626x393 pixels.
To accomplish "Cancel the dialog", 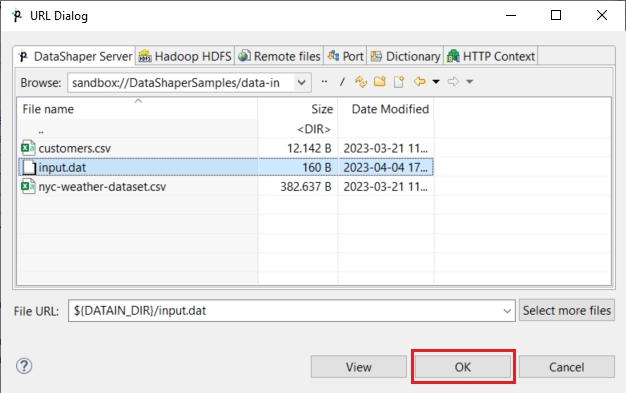I will coord(567,367).
